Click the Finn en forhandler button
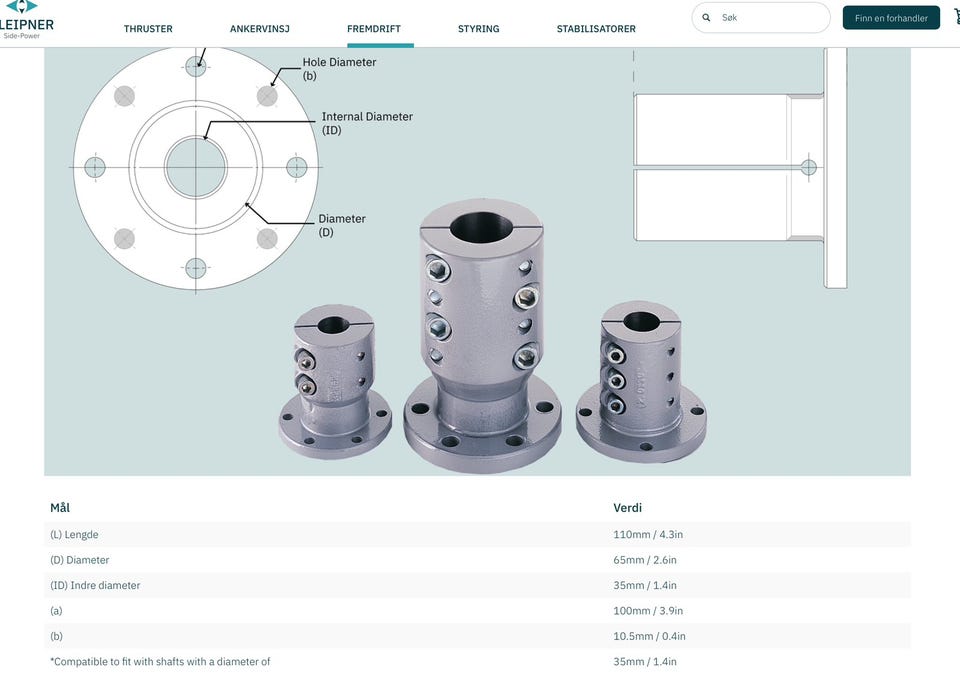Image resolution: width=960 pixels, height=691 pixels. coord(891,18)
